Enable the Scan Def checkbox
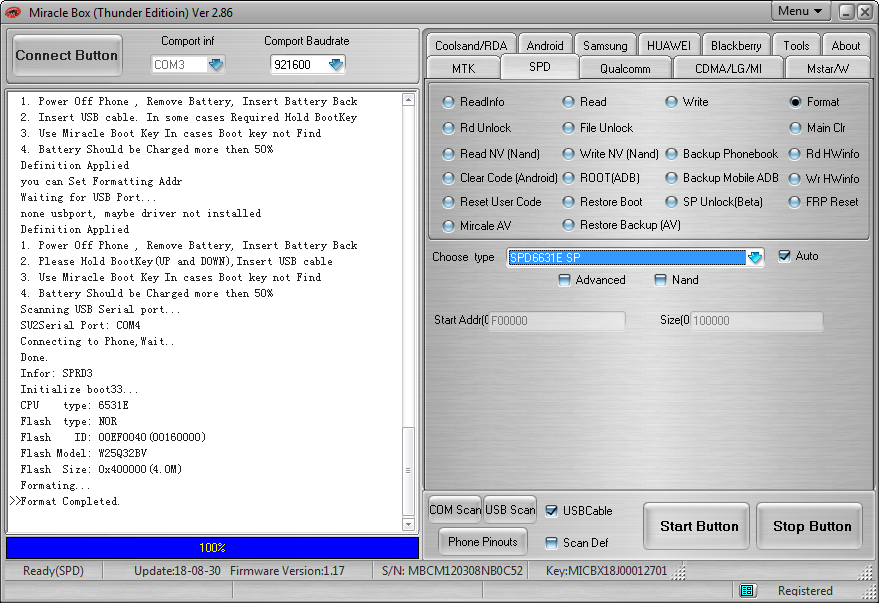Screen dimensions: 879x603 click(x=552, y=542)
